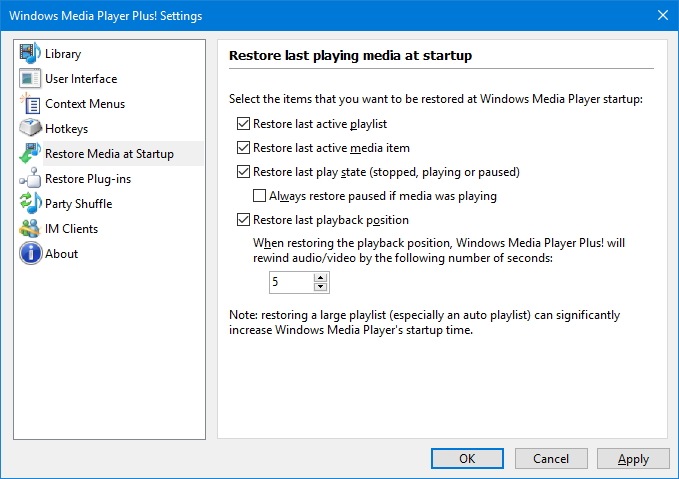Click the Restore Plug-ins icon

pos(30,178)
